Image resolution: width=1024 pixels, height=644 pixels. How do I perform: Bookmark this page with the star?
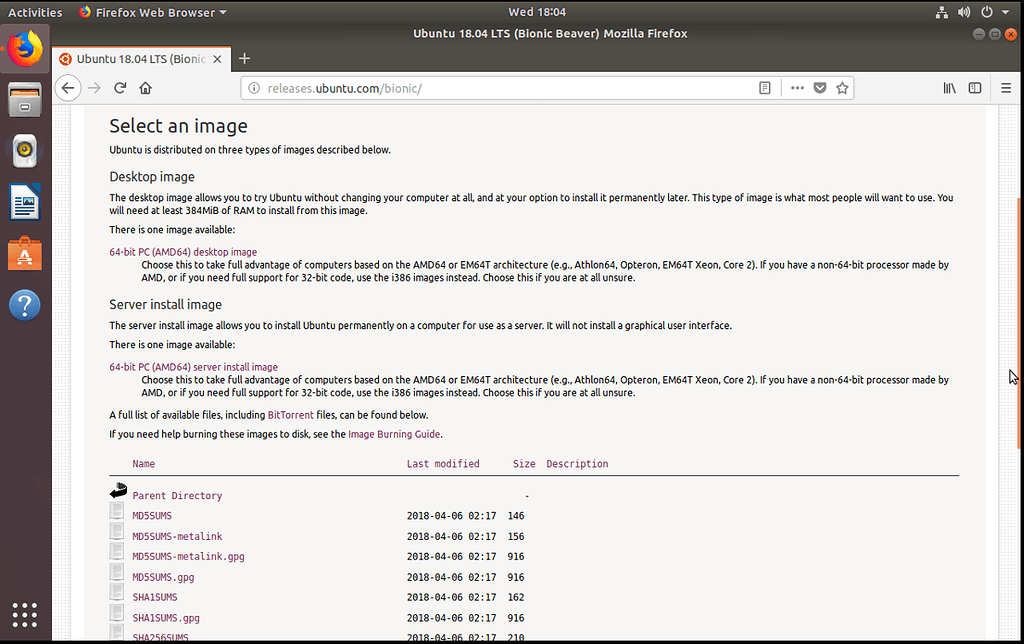[841, 88]
